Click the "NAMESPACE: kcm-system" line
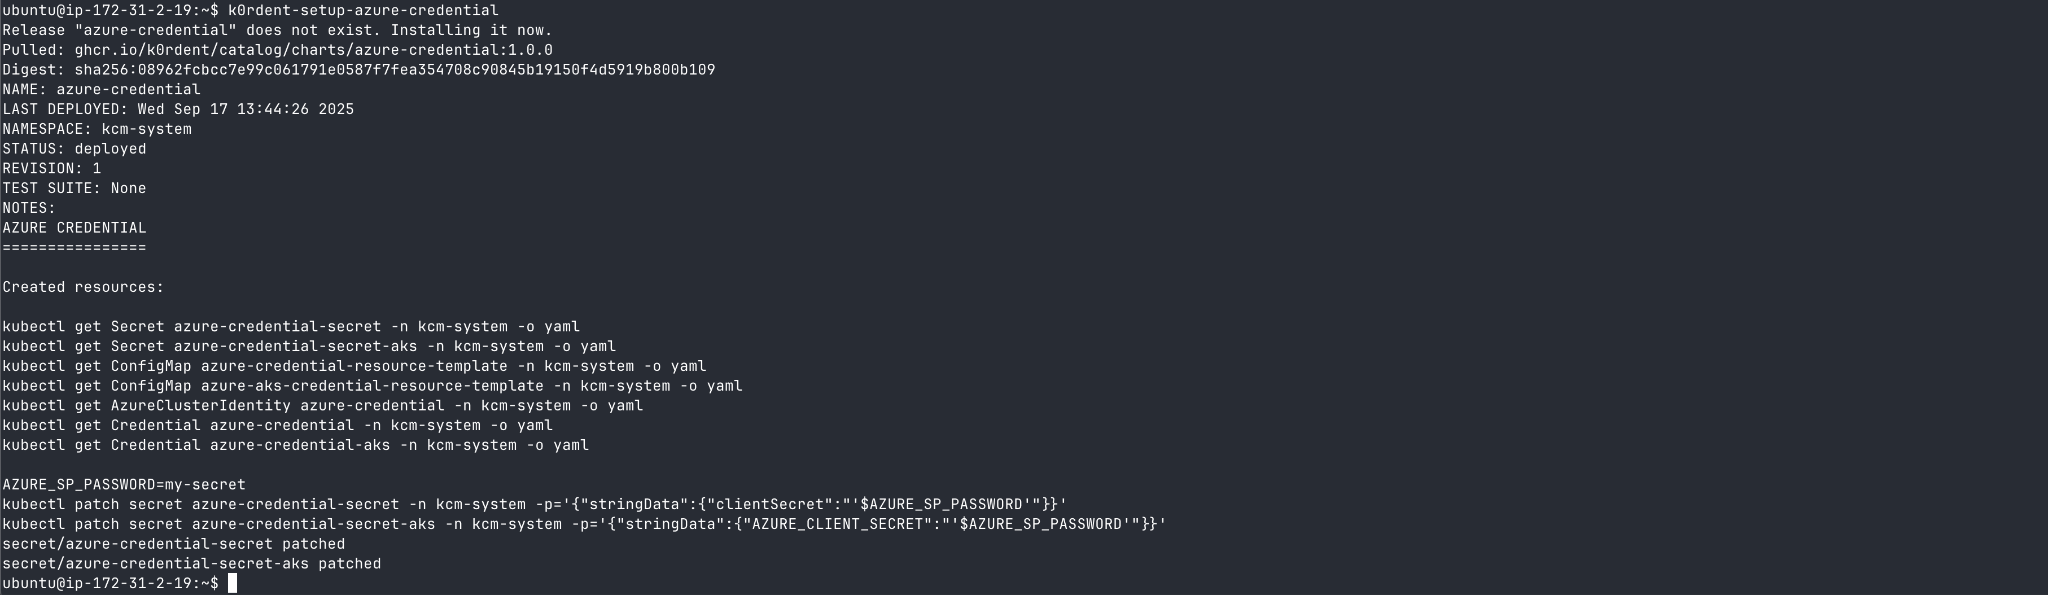 pyautogui.click(x=97, y=129)
